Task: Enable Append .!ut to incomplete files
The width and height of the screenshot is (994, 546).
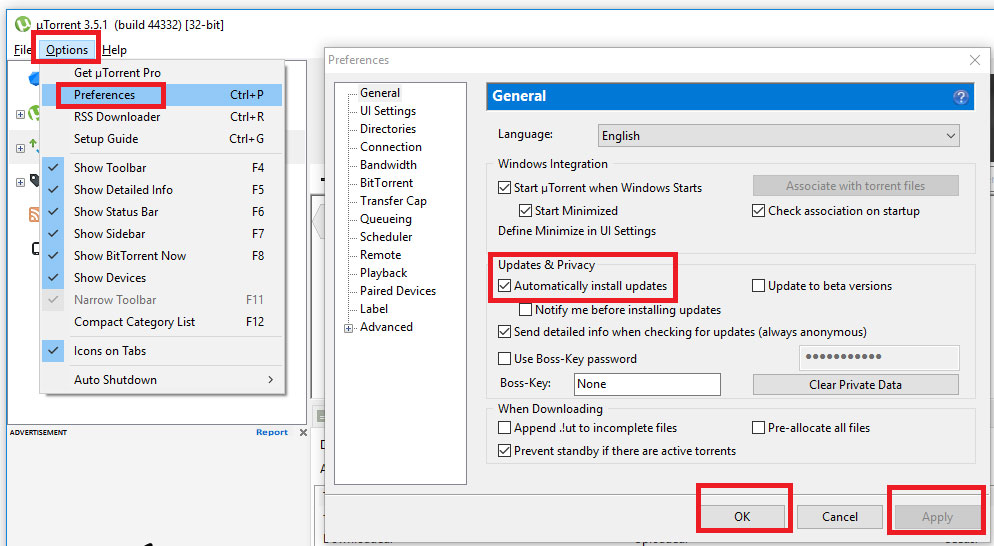Action: [505, 428]
